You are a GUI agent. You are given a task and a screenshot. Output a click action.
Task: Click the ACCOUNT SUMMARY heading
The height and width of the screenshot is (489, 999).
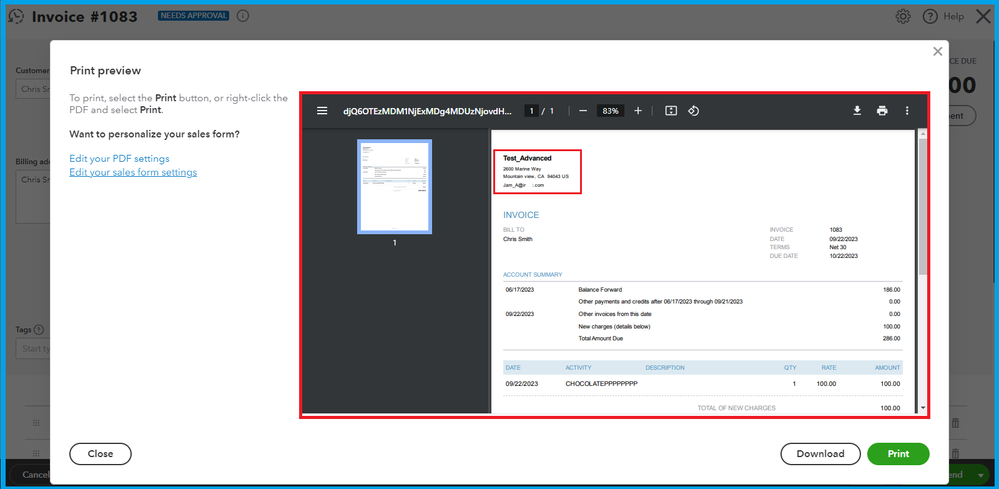click(533, 274)
